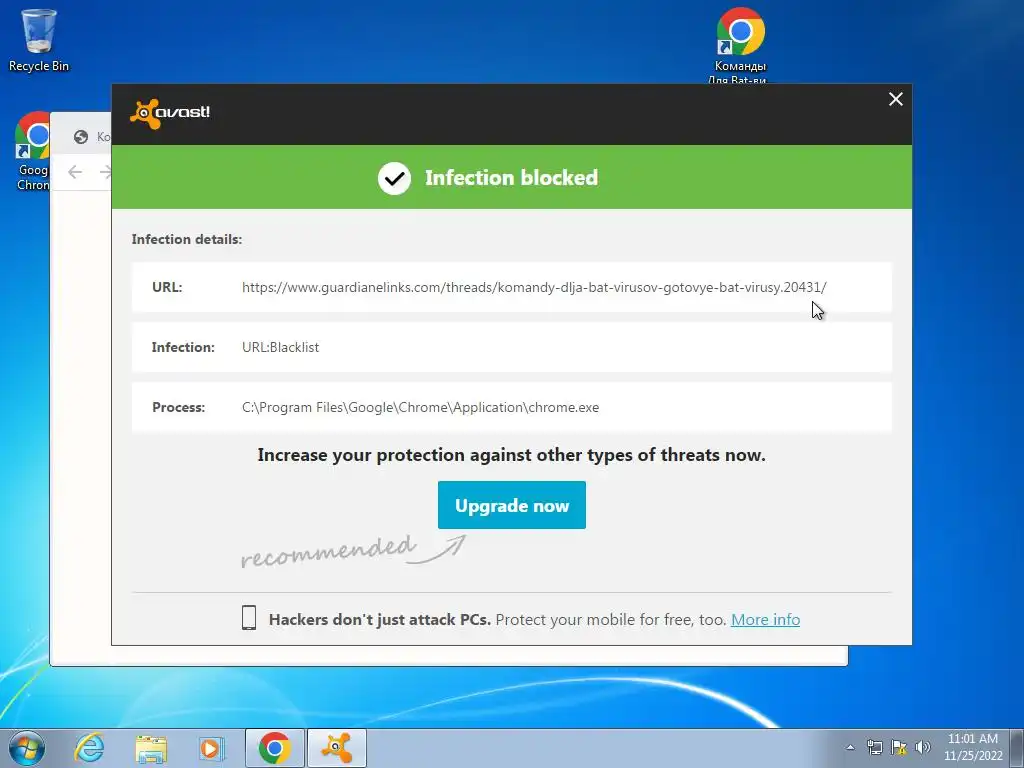The image size is (1024, 768).
Task: Launch Internet Explorer from taskbar
Action: tap(89, 748)
